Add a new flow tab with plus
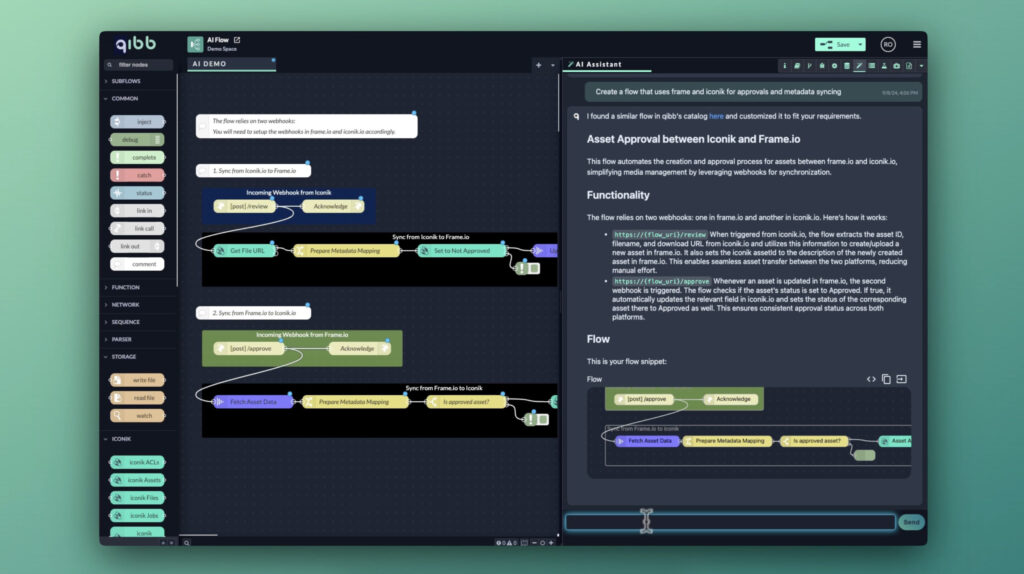This screenshot has width=1024, height=574. pos(538,65)
